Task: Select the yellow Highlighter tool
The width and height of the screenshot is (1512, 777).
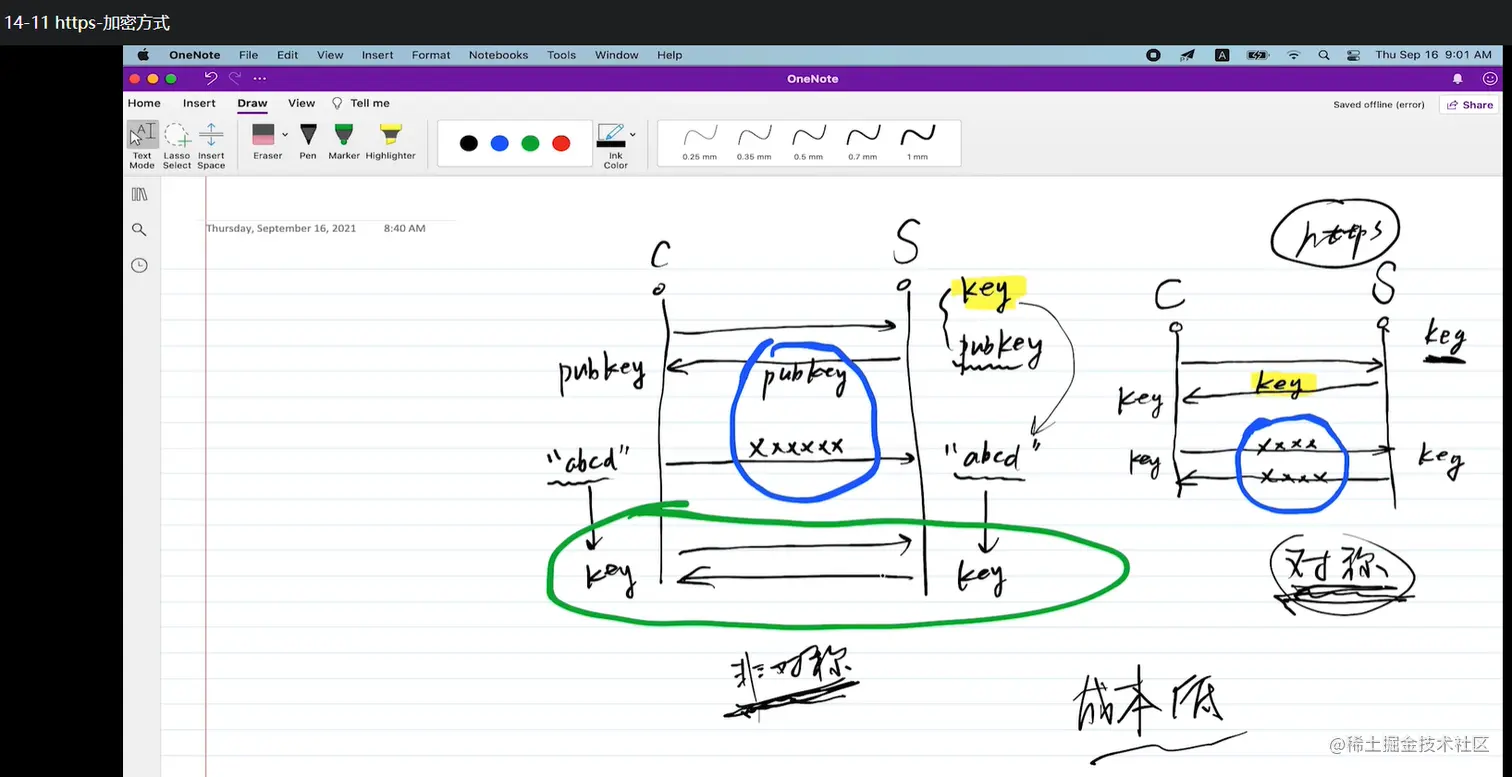Action: (390, 141)
